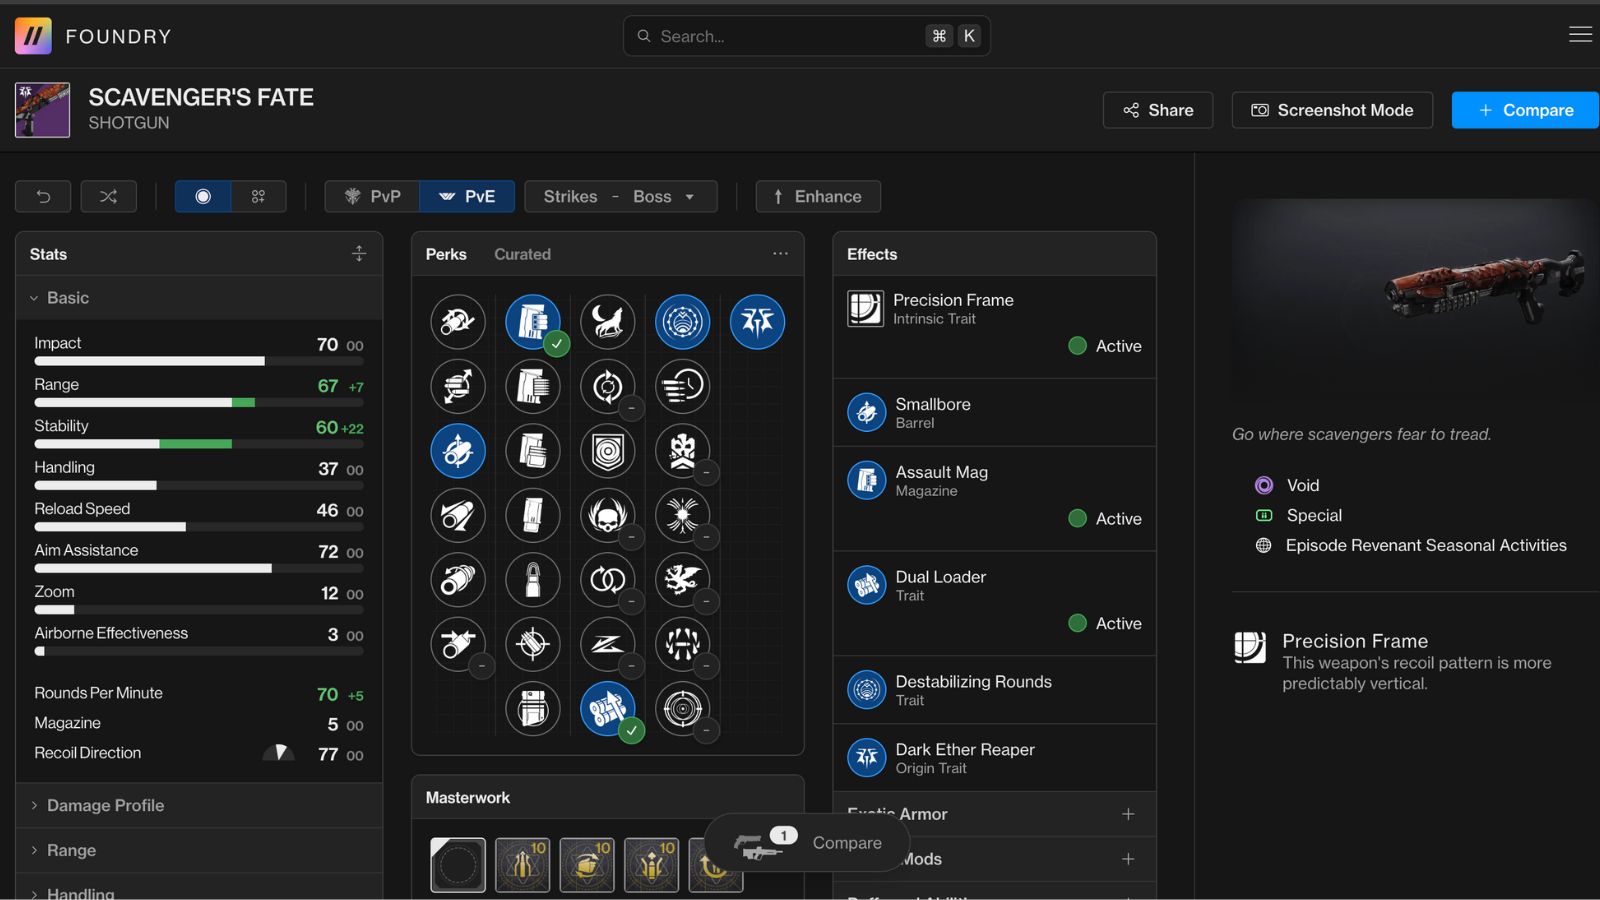Click the Perks panel three-dots options icon
Viewport: 1600px width, 900px height.
(x=780, y=254)
